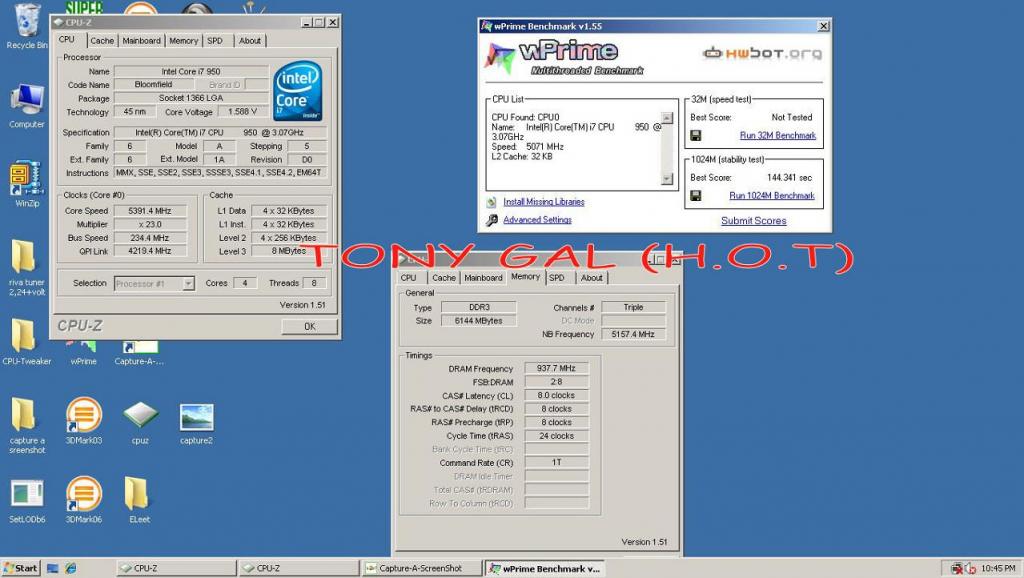Click the memory type value DDR3
Image resolution: width=1024 pixels, height=578 pixels.
[479, 307]
